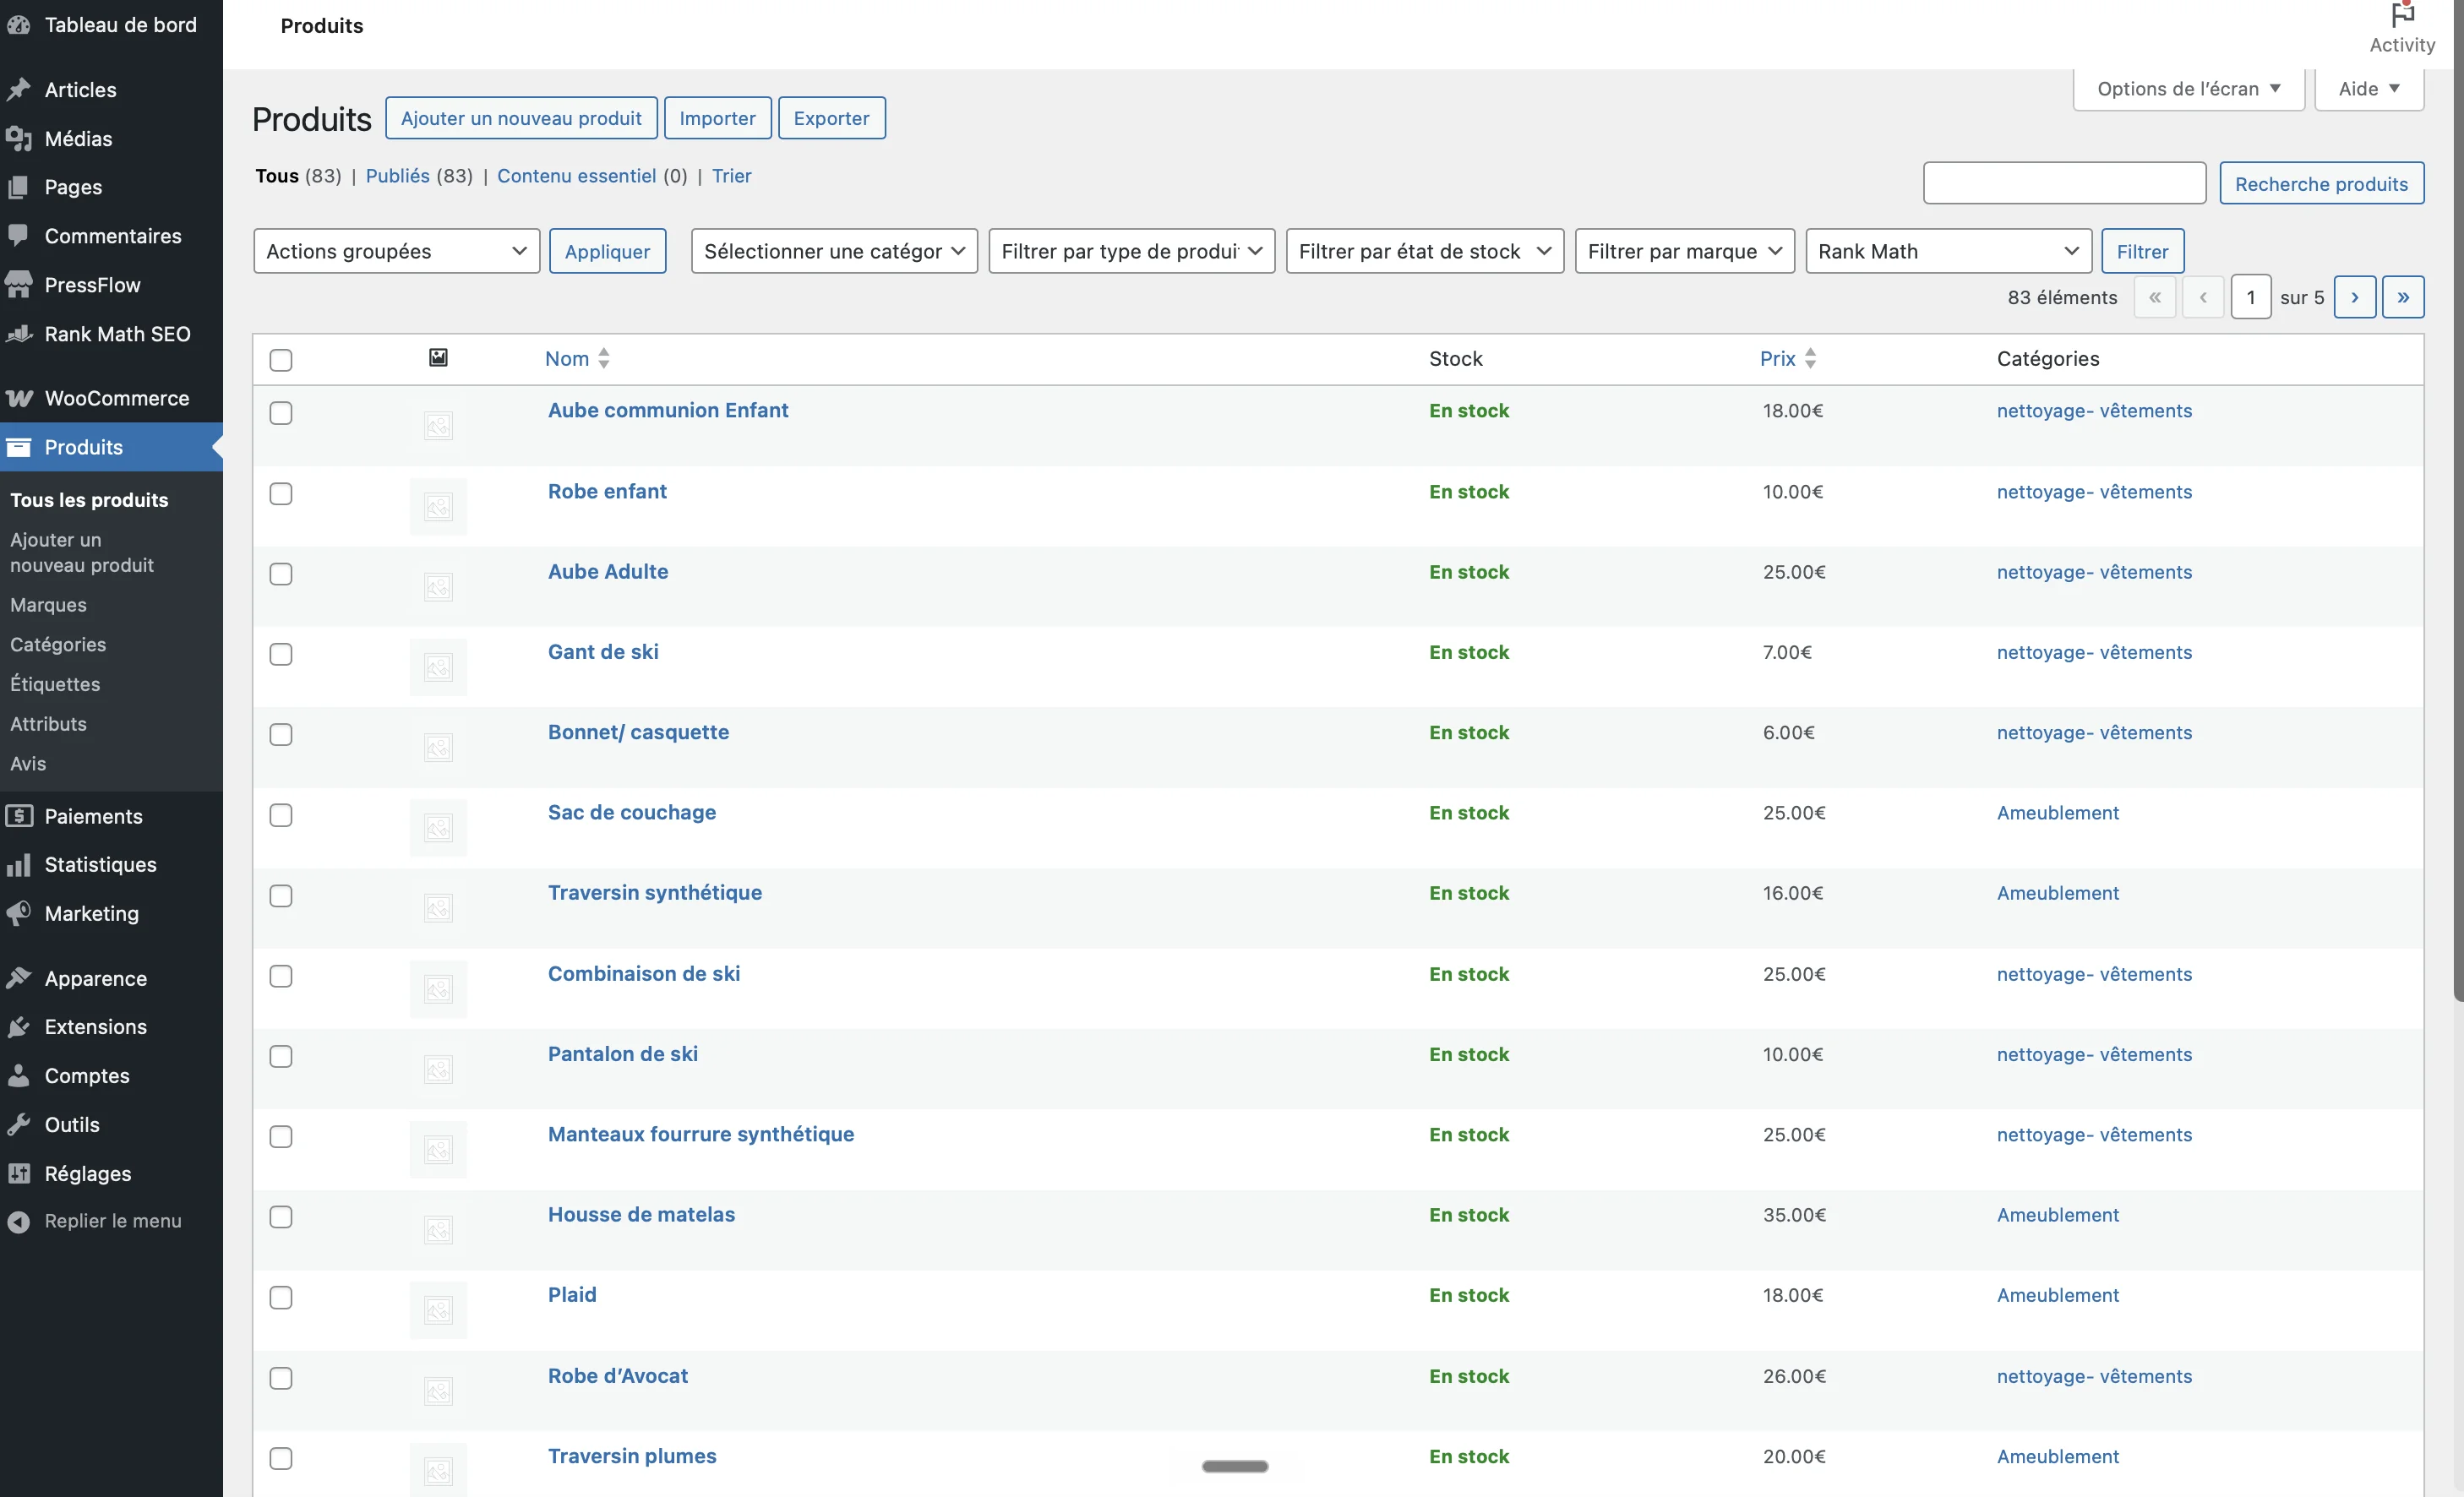Screen dimensions: 2464x1497
Task: Check the Gant de ski row checkbox
Action: point(281,654)
